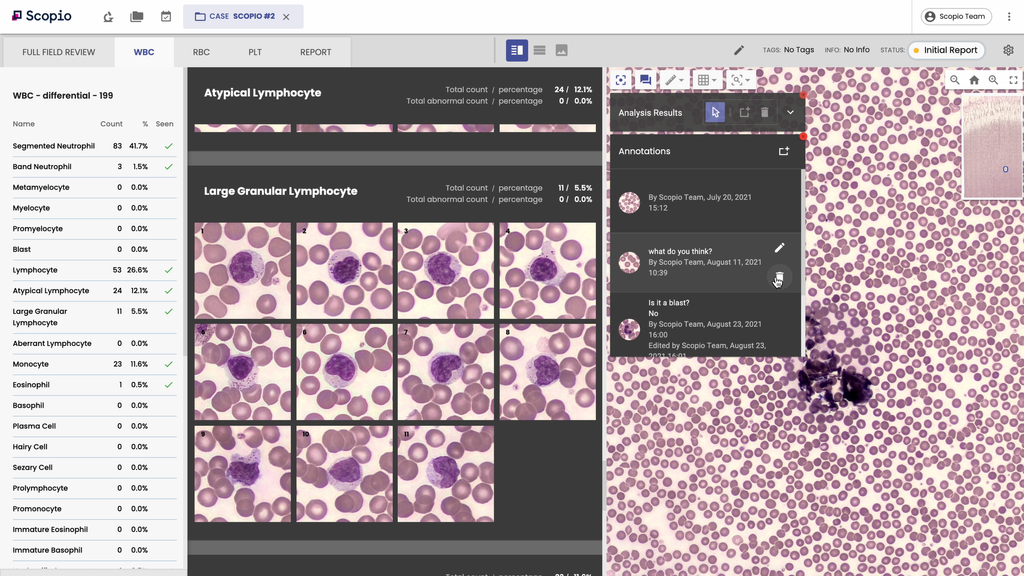Edit the 'what do you think?' comment pencil

click(x=779, y=247)
